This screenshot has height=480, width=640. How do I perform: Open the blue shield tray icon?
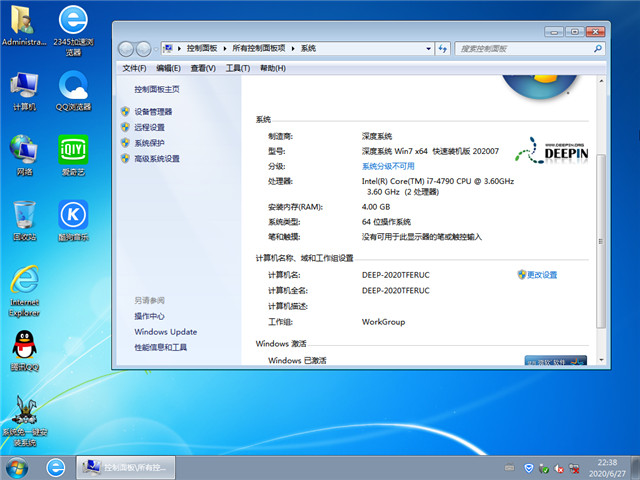[529, 468]
